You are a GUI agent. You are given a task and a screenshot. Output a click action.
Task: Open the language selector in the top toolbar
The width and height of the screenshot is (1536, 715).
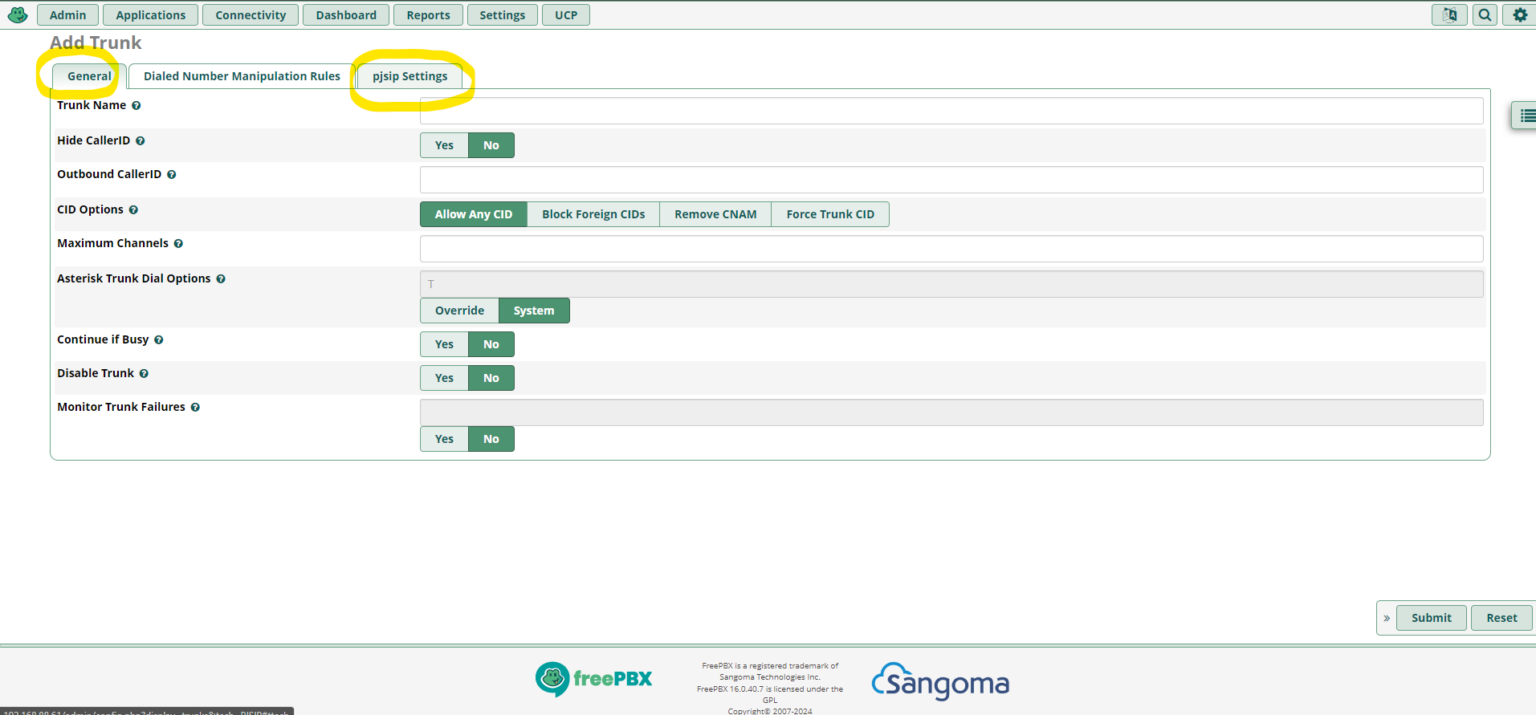click(x=1449, y=14)
